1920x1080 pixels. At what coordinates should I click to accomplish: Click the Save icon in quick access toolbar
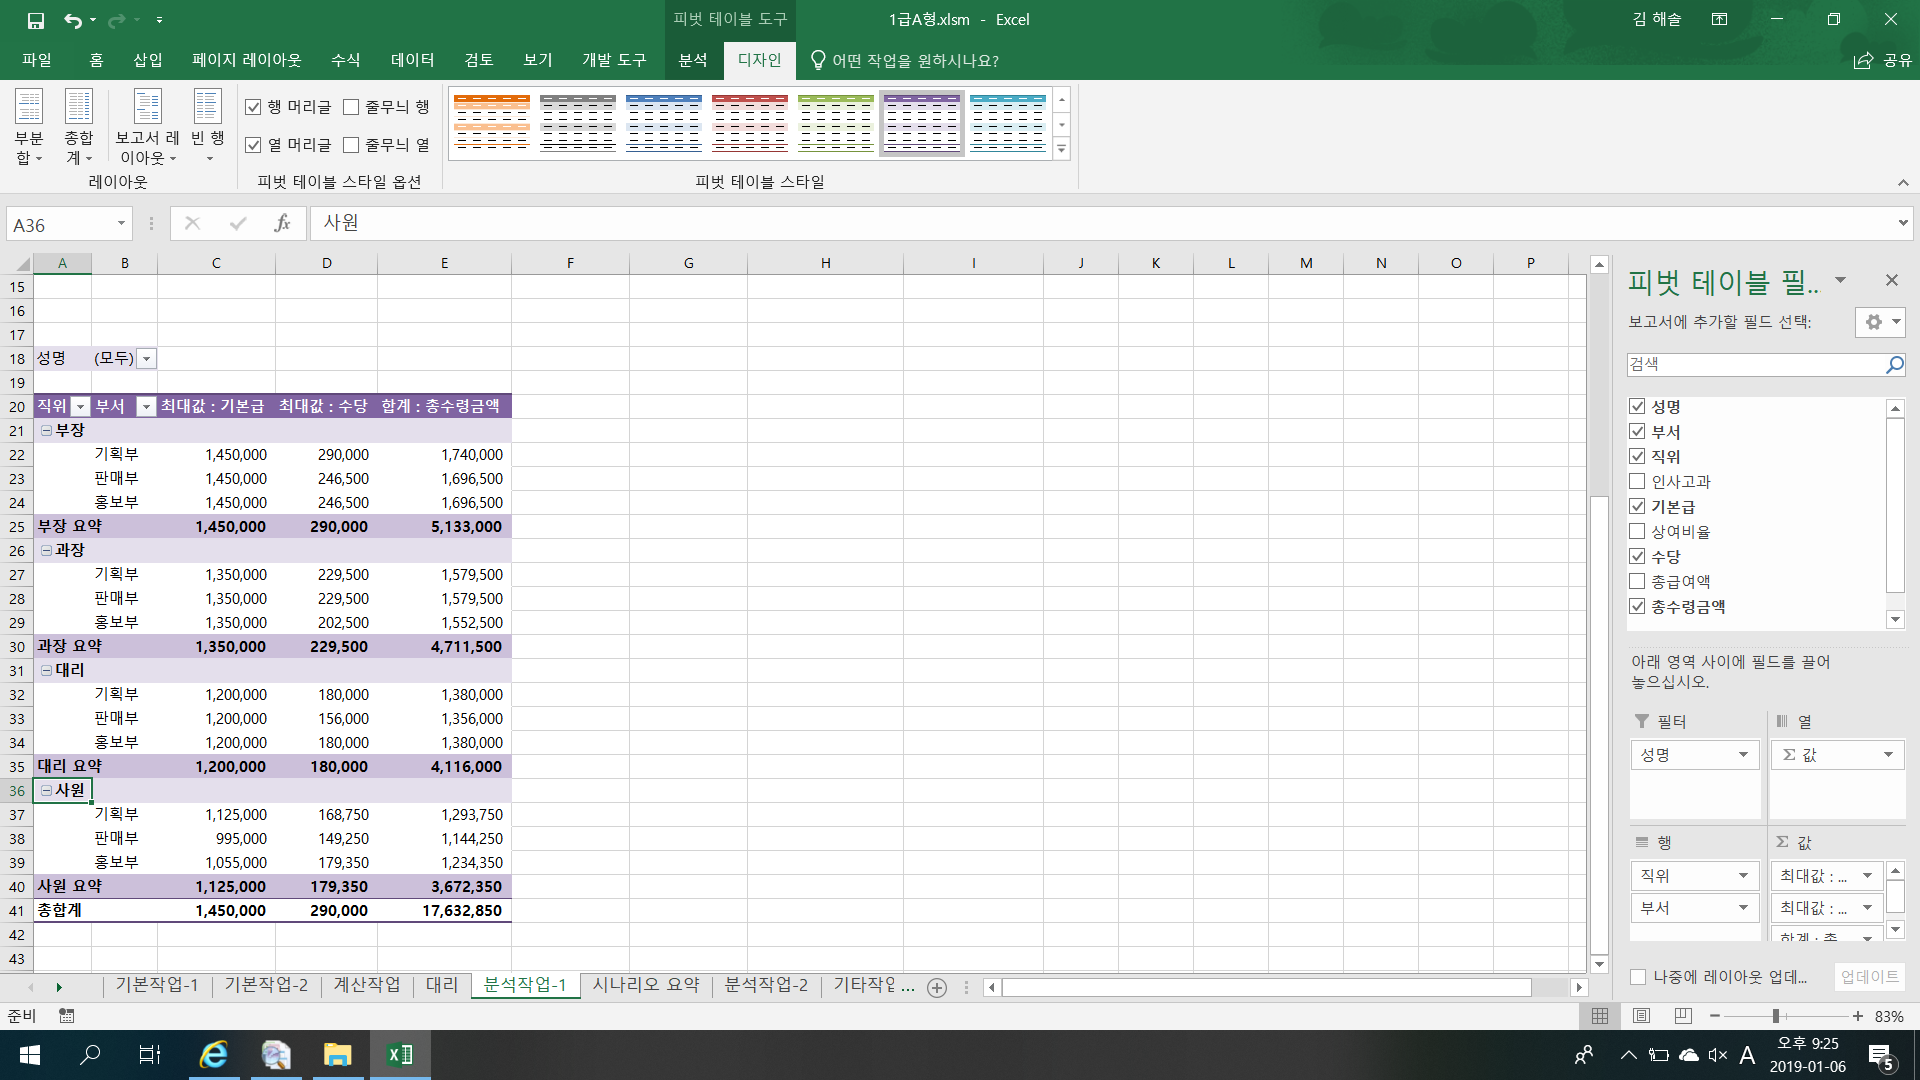click(35, 20)
